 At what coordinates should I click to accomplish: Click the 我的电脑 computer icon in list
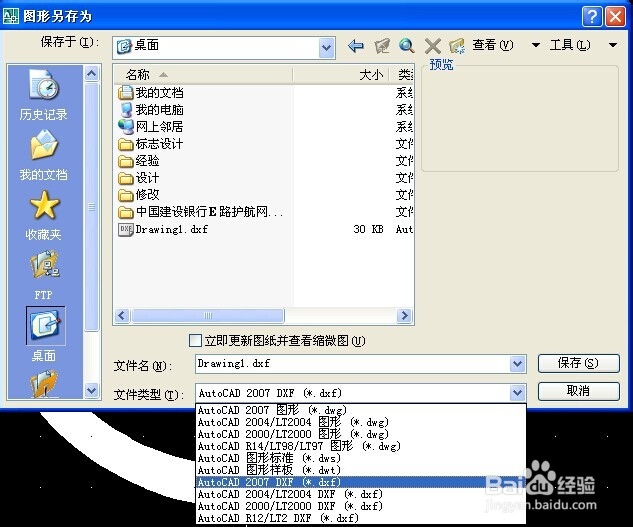[x=125, y=110]
